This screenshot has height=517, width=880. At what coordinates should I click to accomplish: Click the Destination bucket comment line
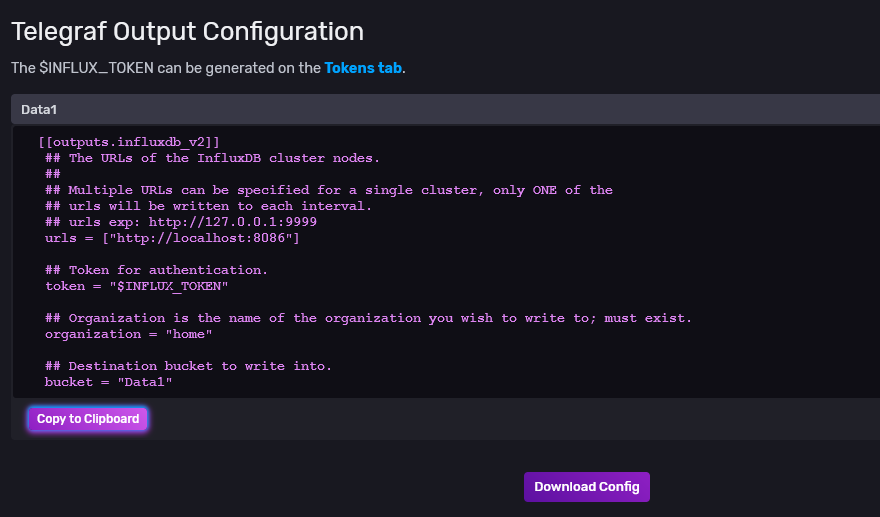pyautogui.click(x=188, y=366)
